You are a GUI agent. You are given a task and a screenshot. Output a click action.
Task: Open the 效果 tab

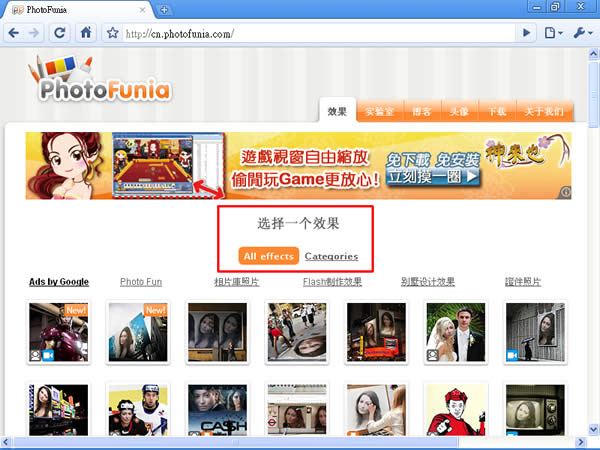337,111
